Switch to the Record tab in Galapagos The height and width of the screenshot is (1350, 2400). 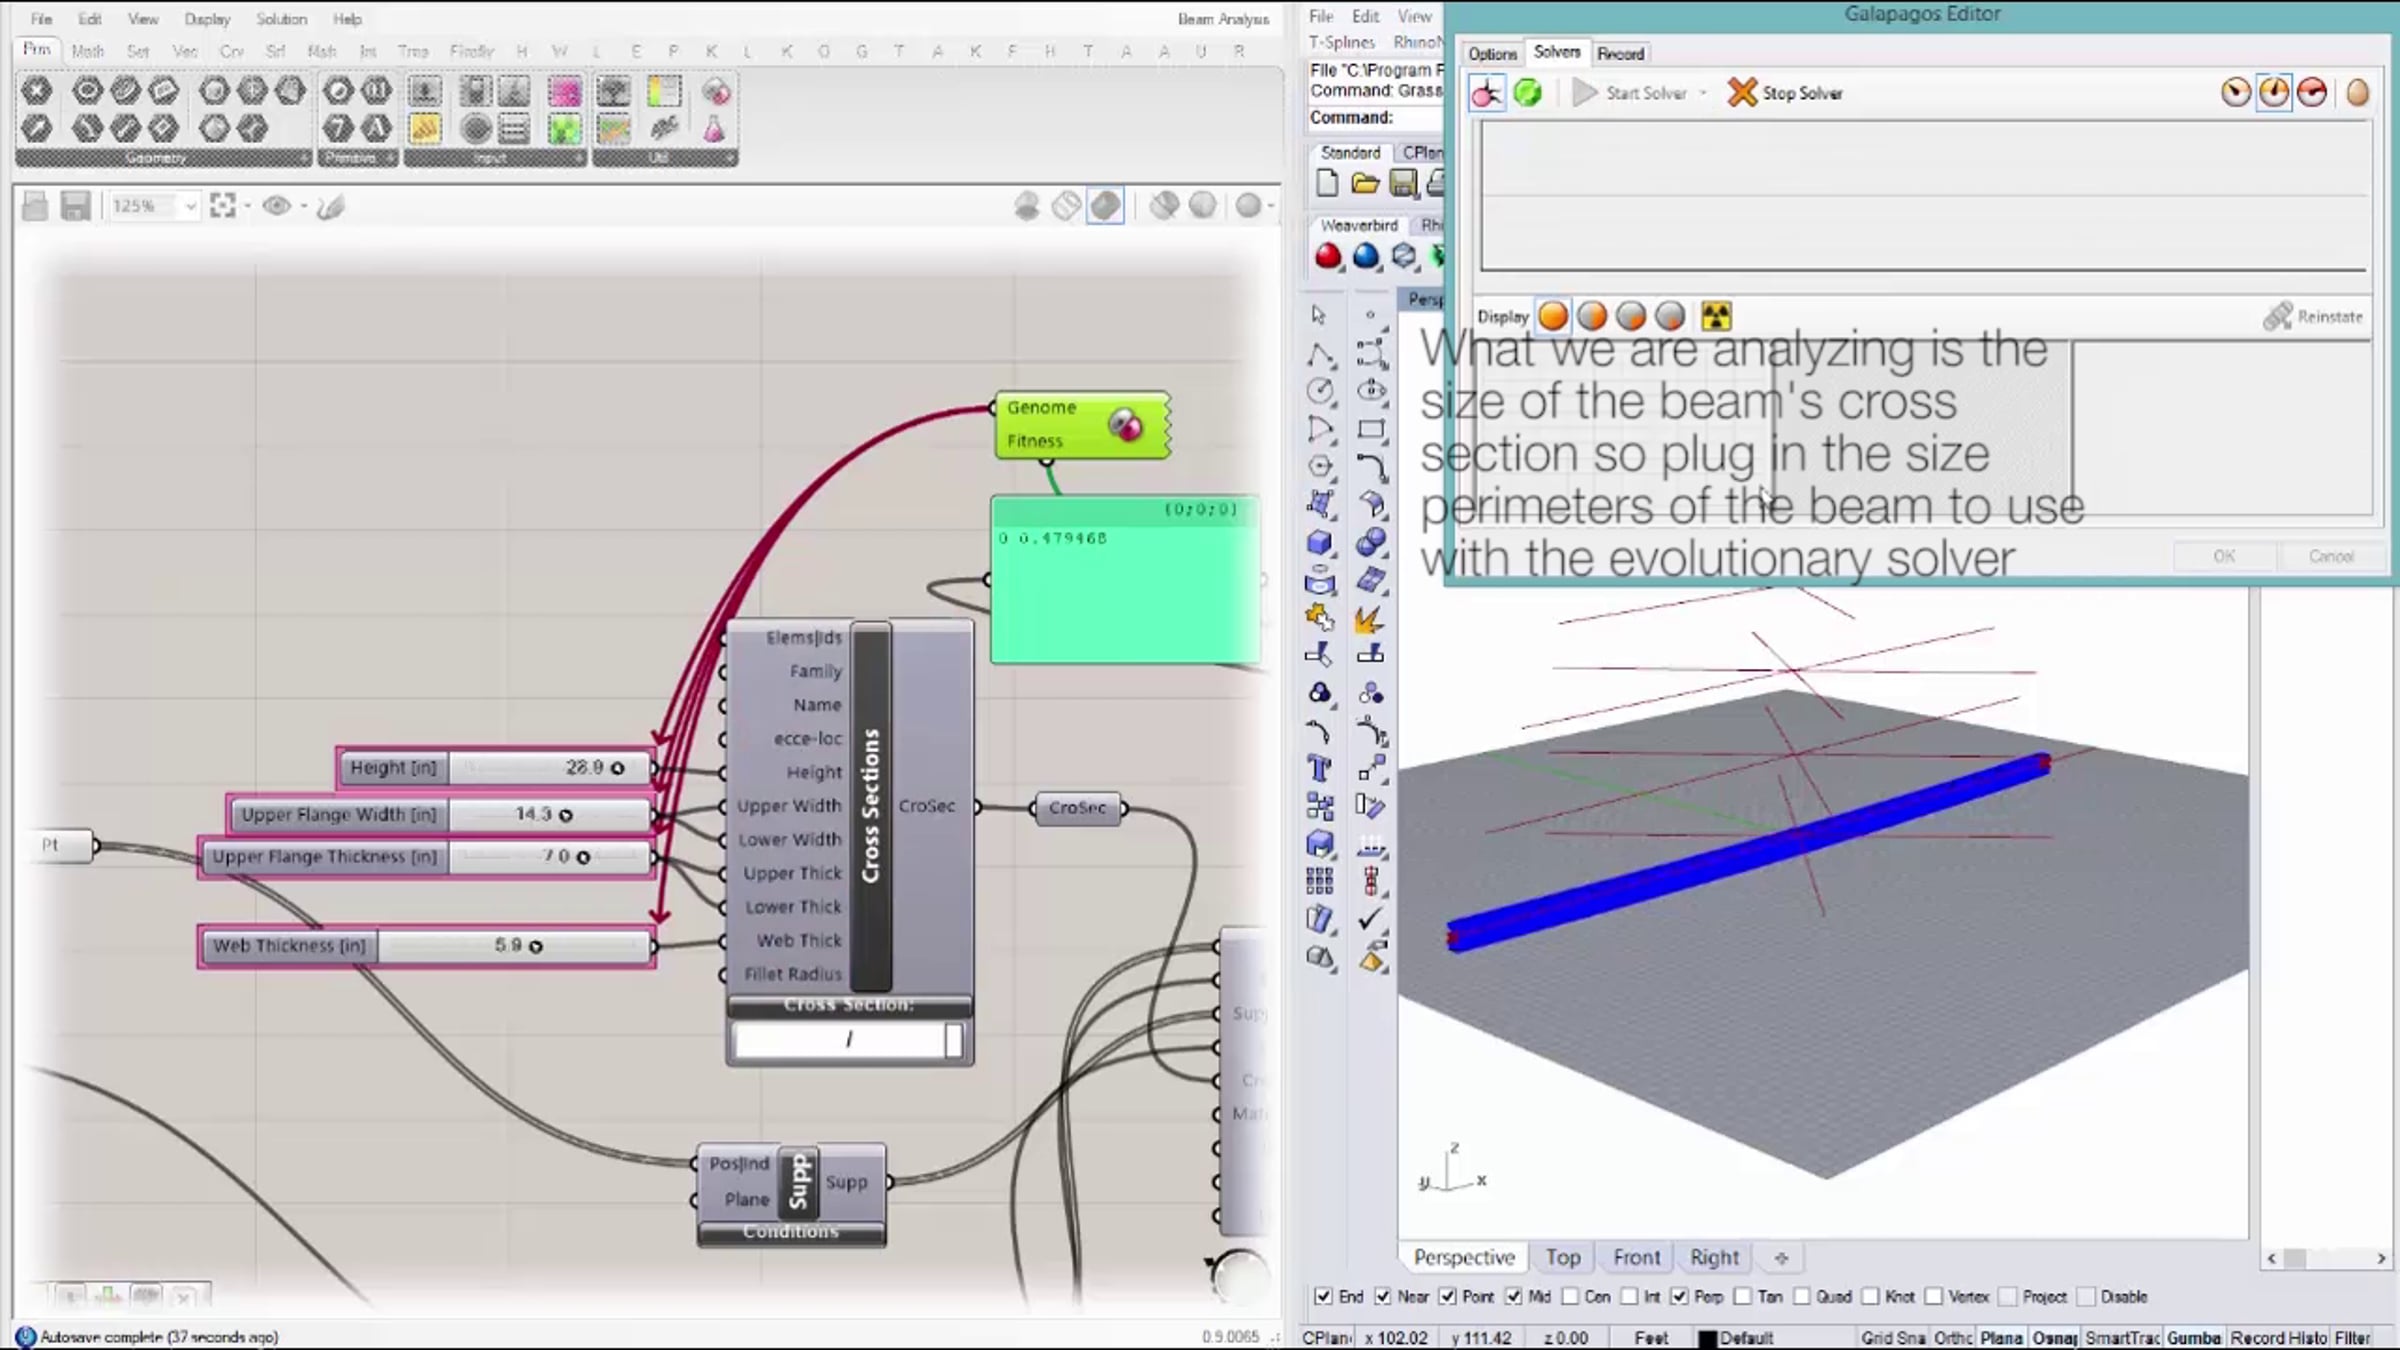point(1620,54)
